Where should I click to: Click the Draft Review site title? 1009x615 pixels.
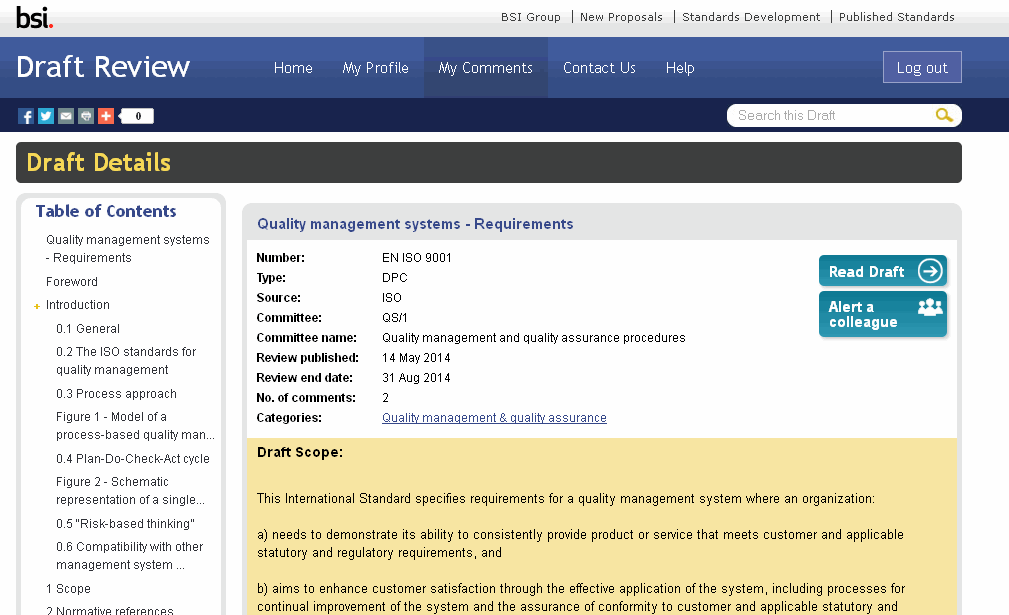pos(103,67)
